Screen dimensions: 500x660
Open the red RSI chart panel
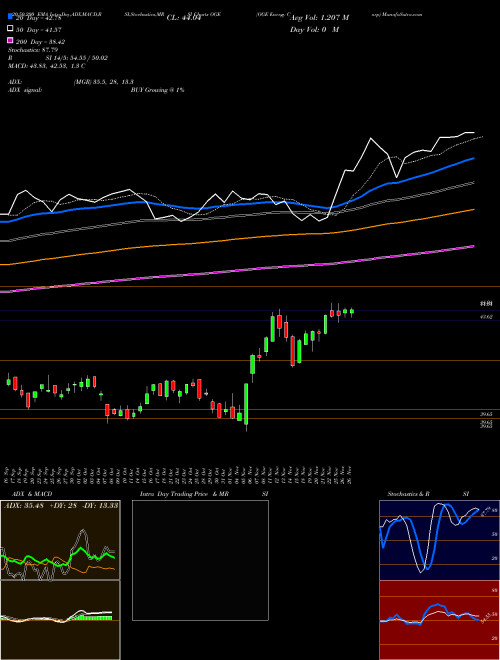point(439,620)
